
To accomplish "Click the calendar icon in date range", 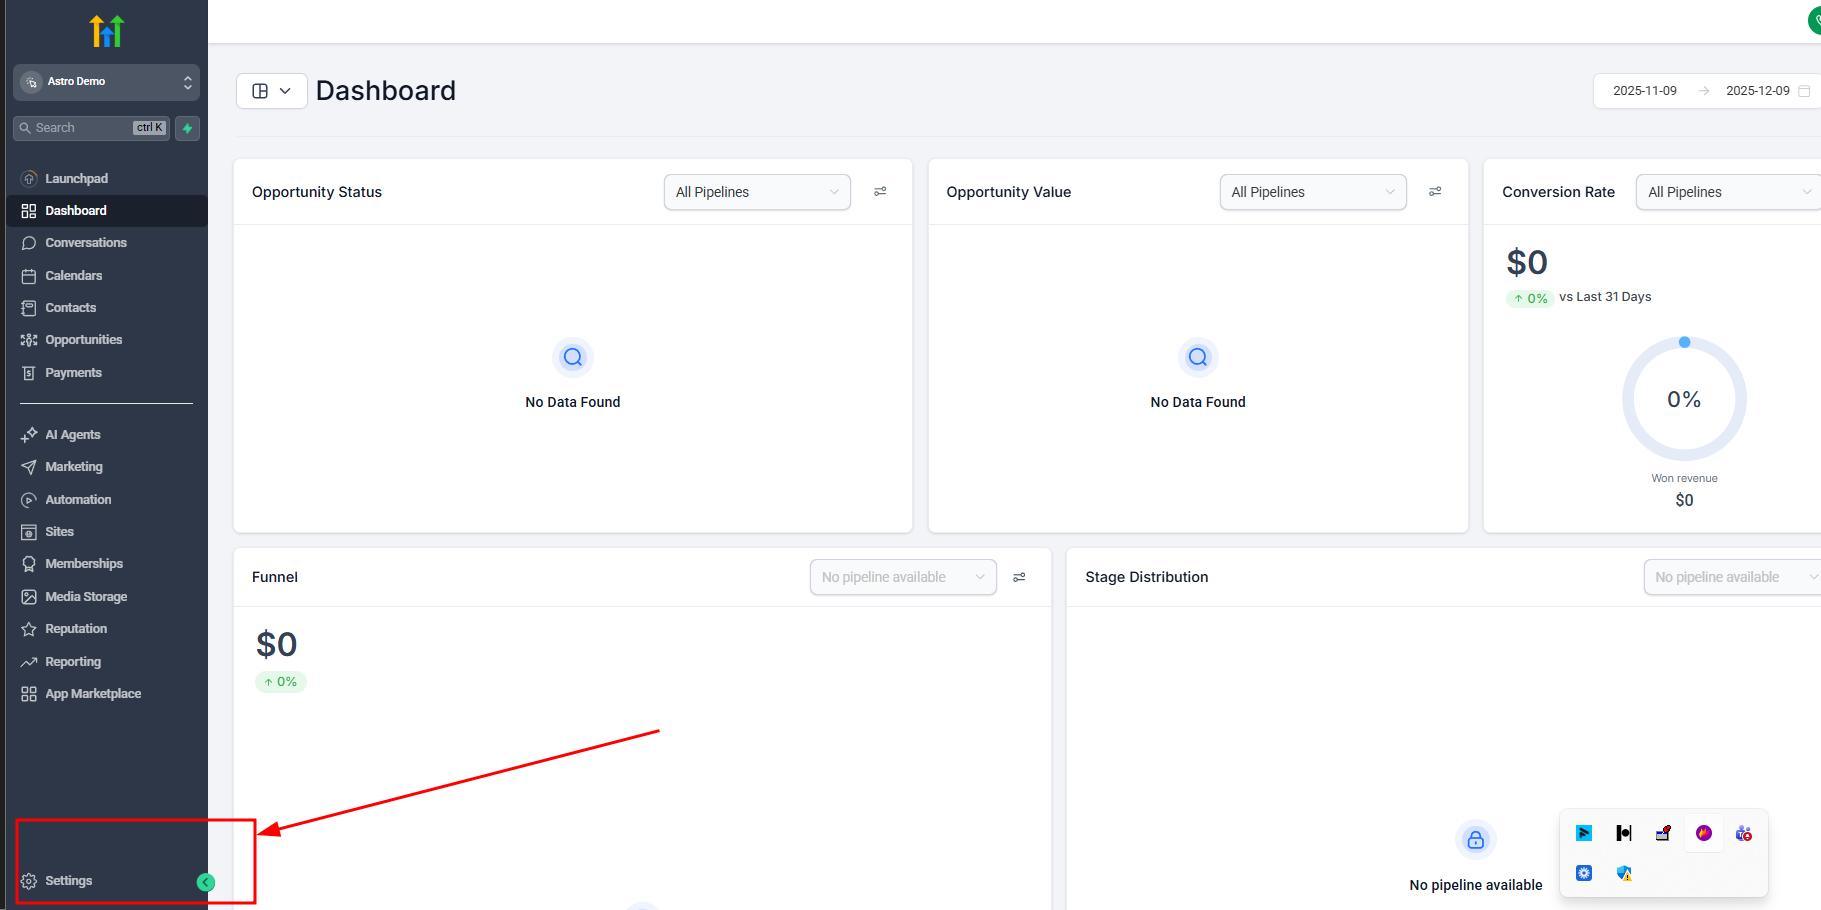I will point(1804,91).
